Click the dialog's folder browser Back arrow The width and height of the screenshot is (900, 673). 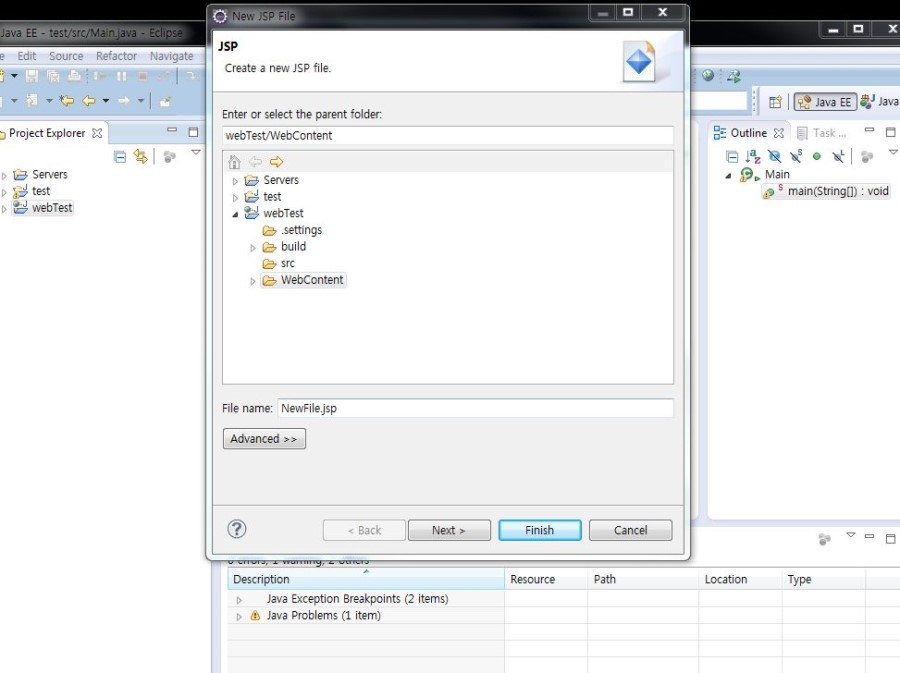[x=255, y=162]
